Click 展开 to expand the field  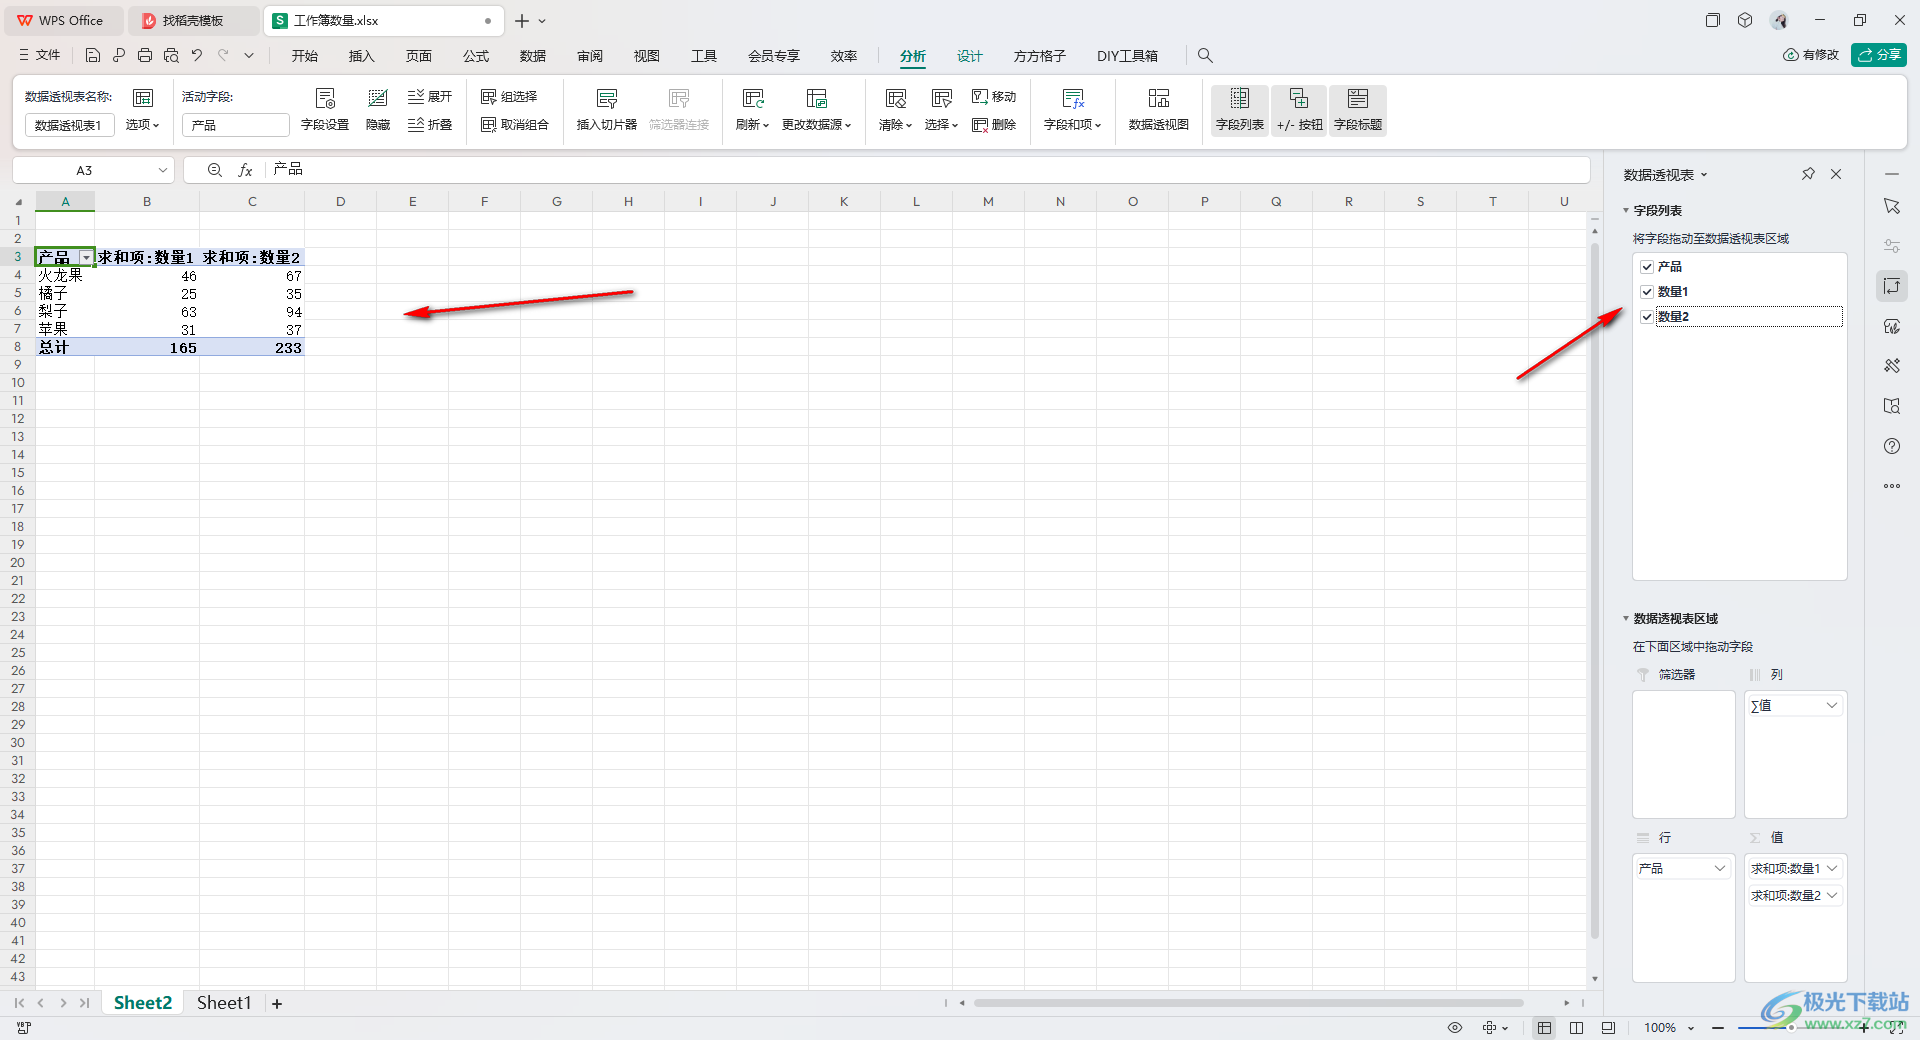pyautogui.click(x=430, y=97)
